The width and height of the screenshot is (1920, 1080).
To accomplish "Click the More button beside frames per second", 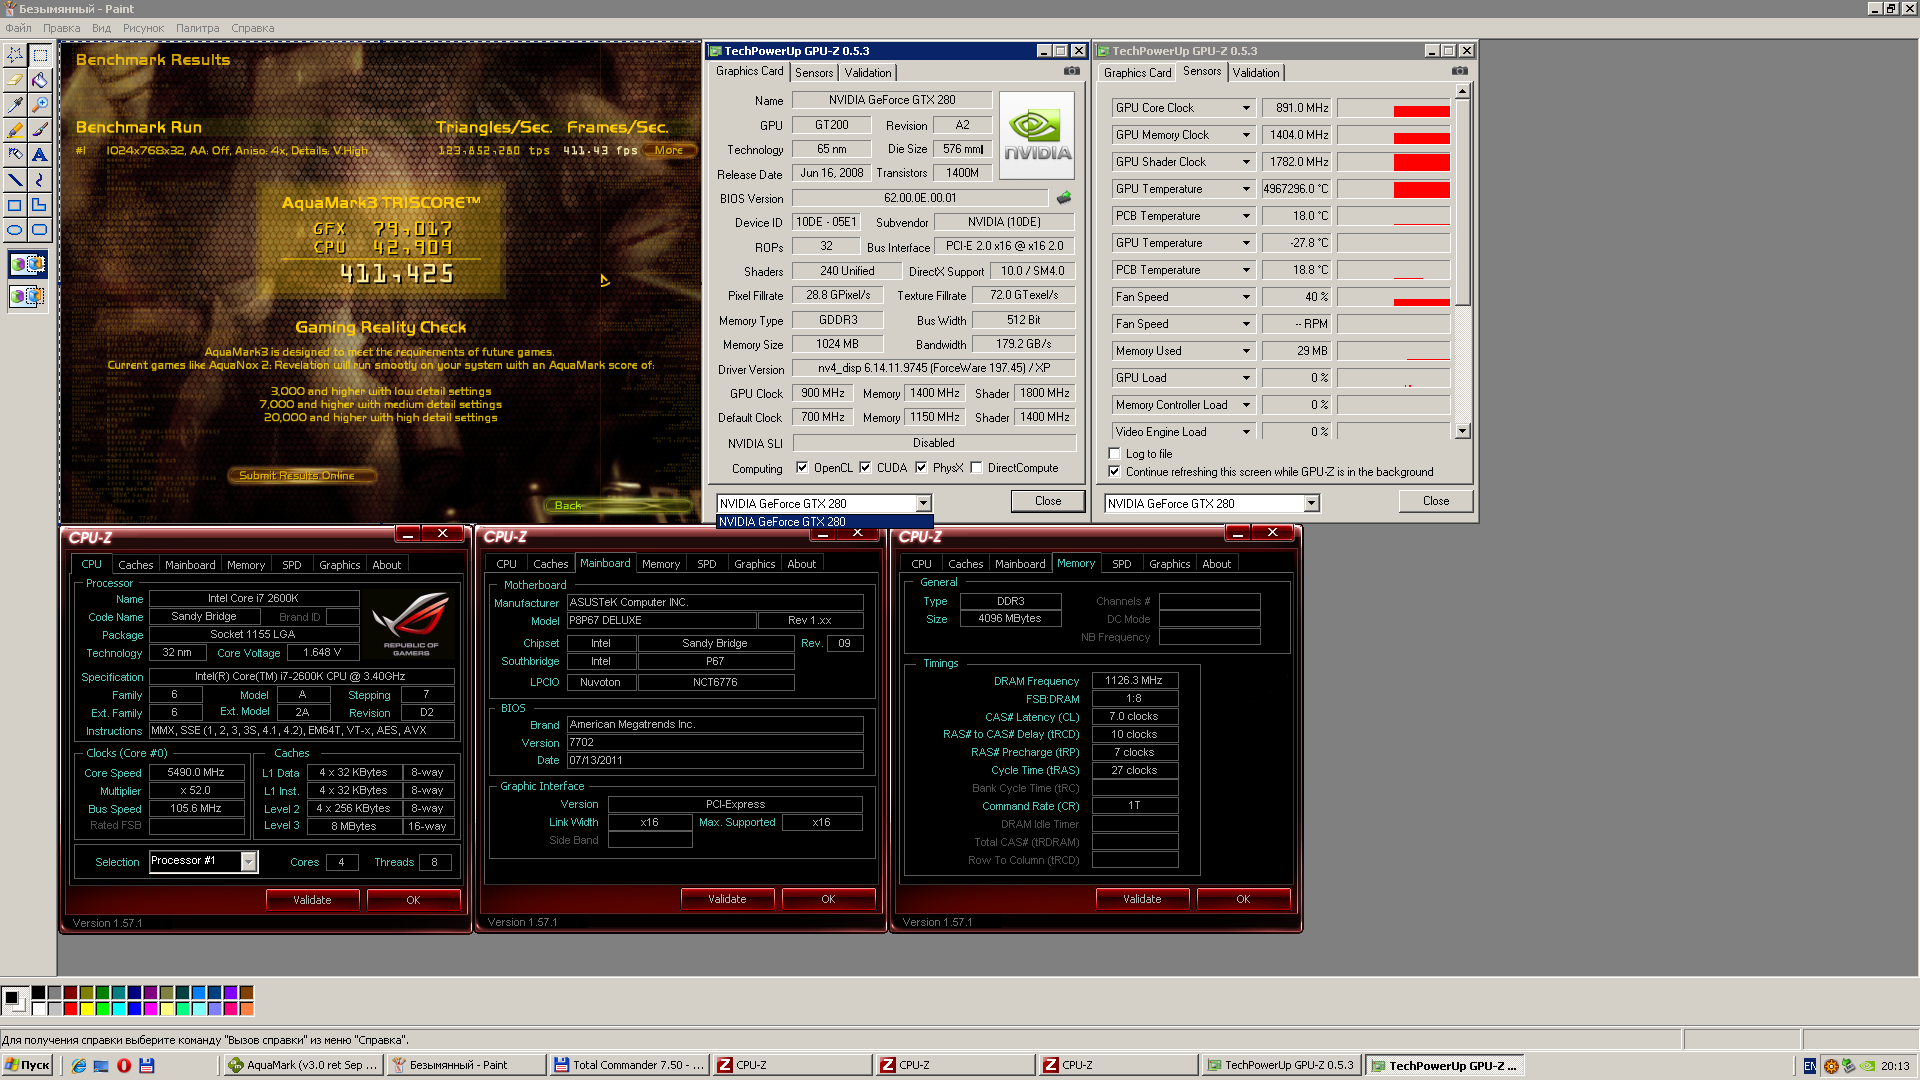I will coord(669,150).
